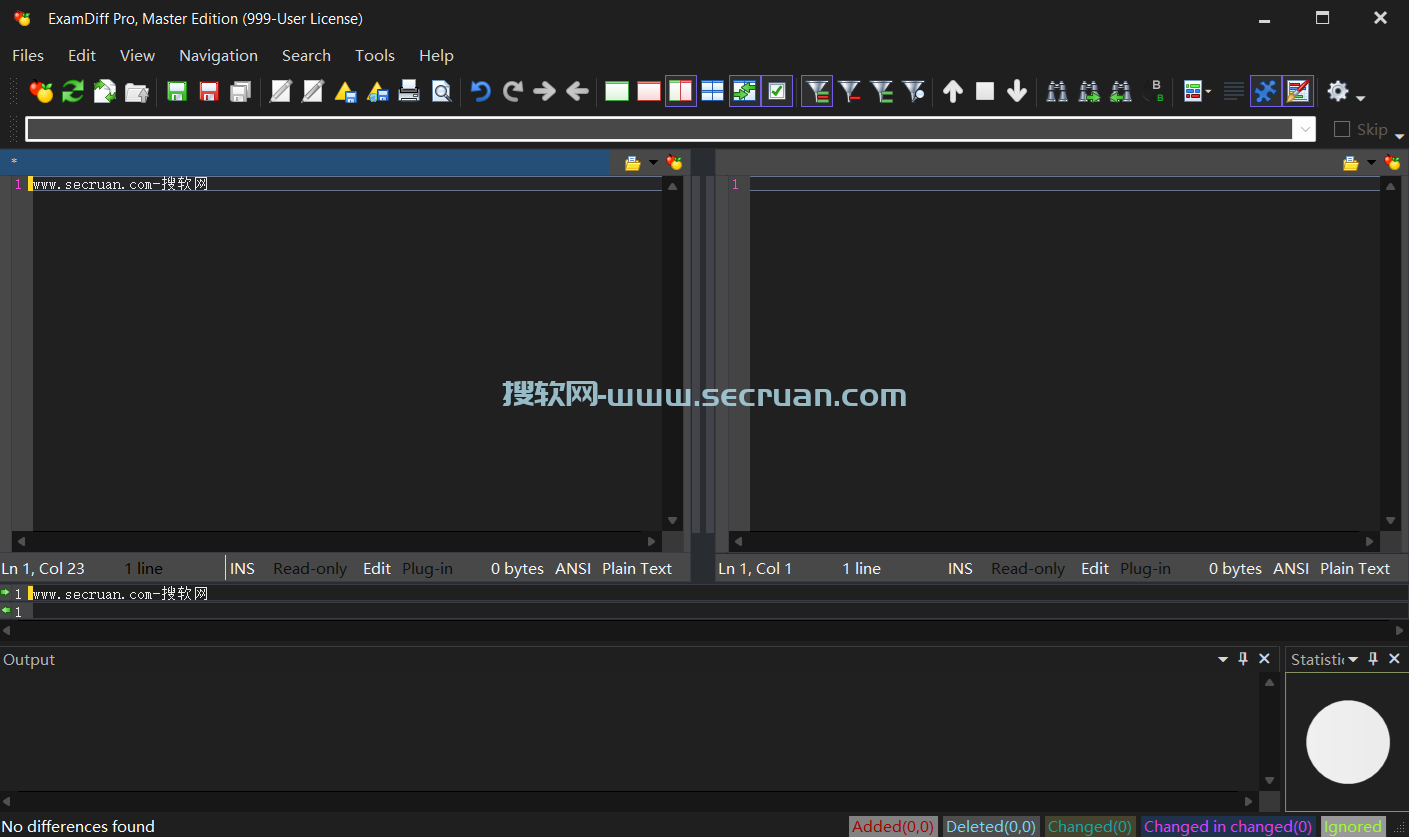Open the Help menu

436,55
